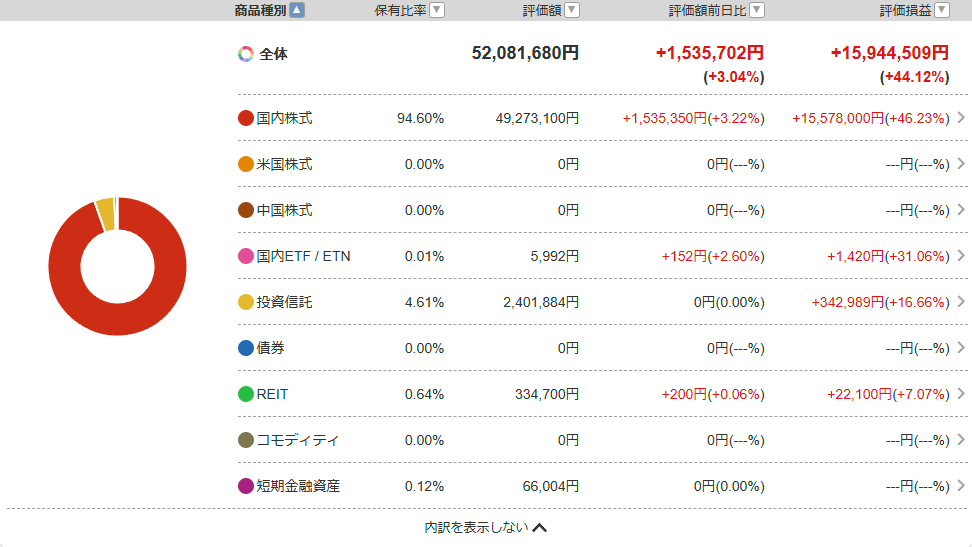Click the red 国内株式 category dot
This screenshot has height=547, width=972.
(x=246, y=118)
